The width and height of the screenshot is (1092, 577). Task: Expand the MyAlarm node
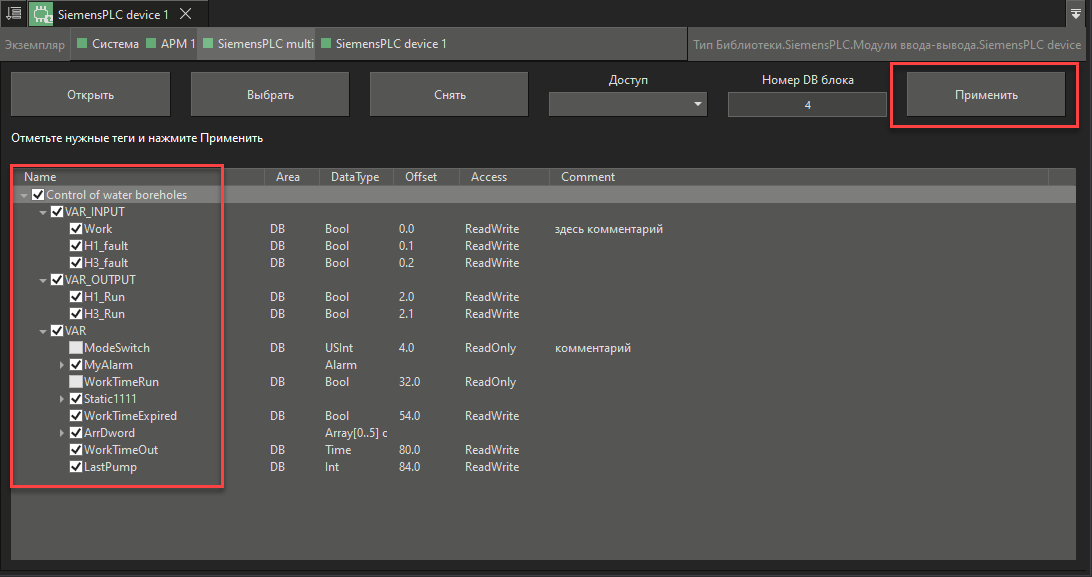click(x=62, y=365)
